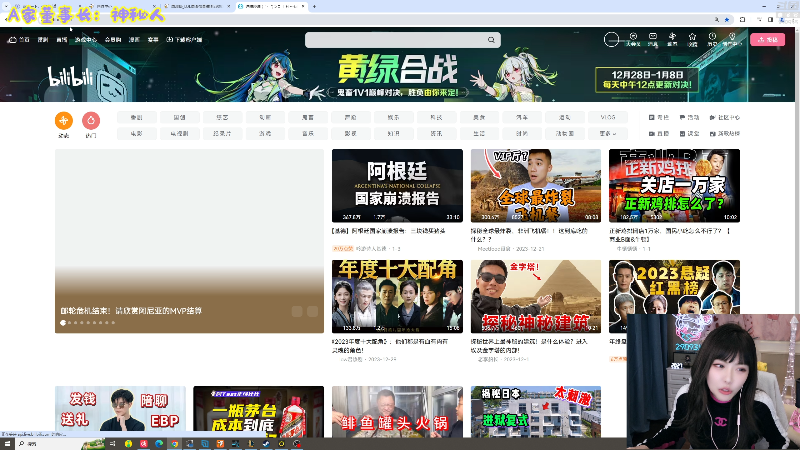Open the 新歌热榜 music chart icon link

(724, 134)
